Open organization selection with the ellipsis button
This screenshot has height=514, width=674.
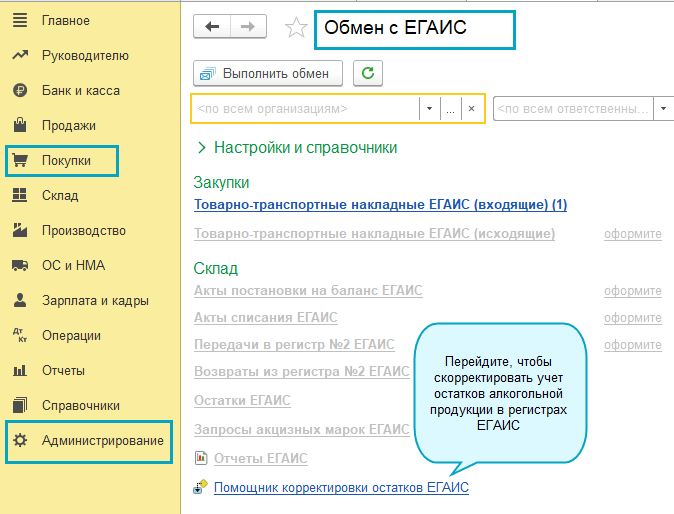[x=450, y=109]
